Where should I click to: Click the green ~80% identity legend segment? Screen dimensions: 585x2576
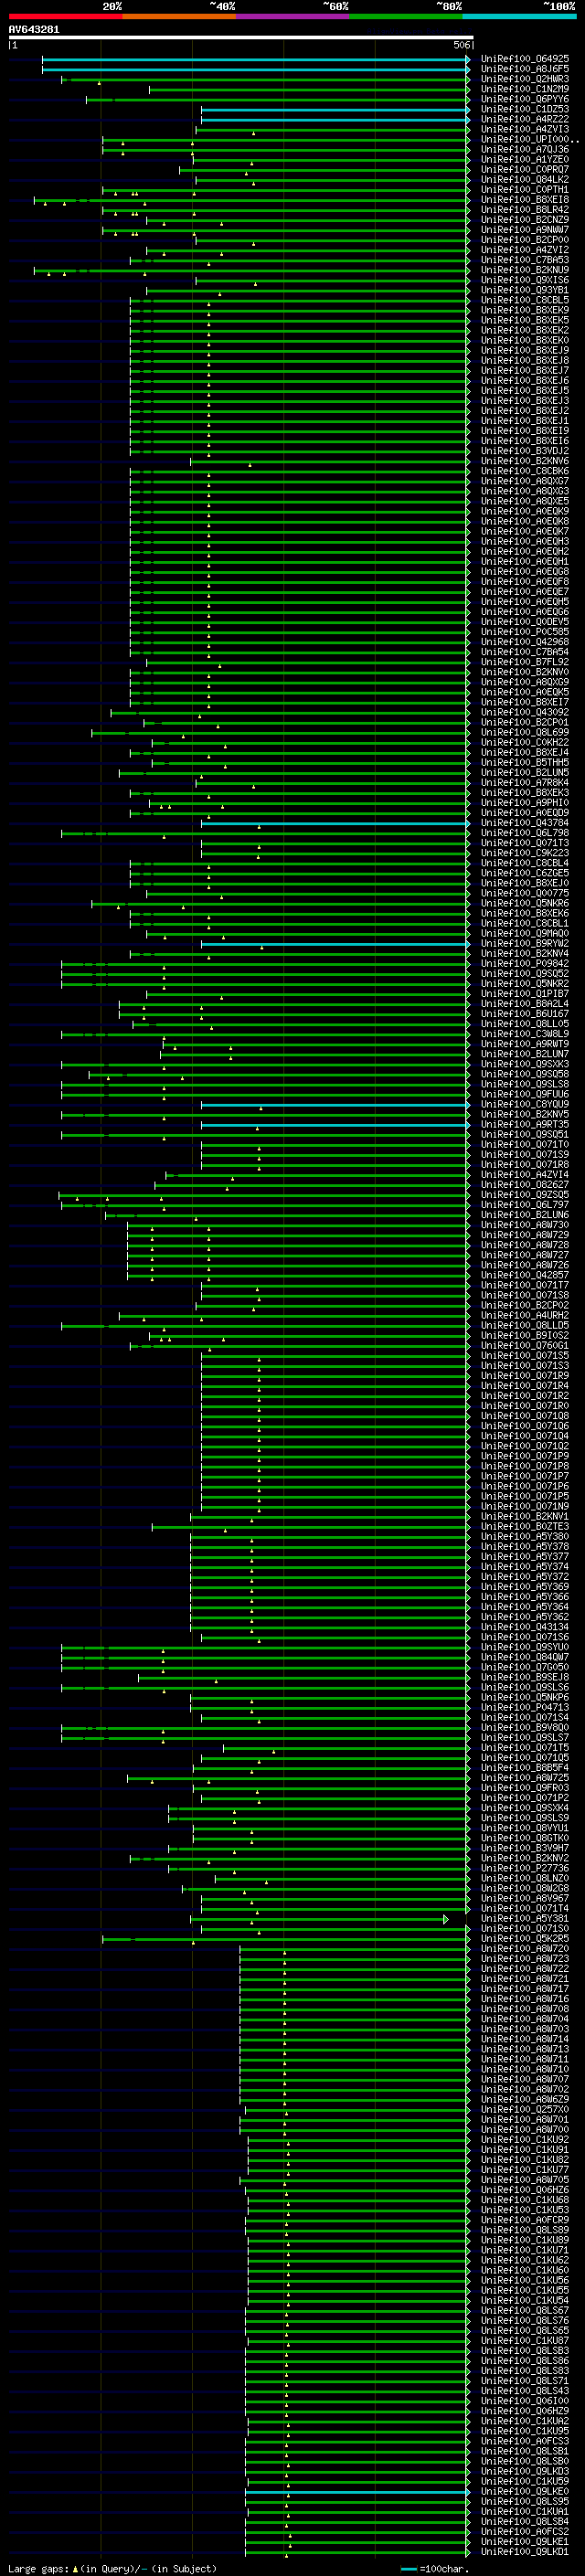(406, 17)
